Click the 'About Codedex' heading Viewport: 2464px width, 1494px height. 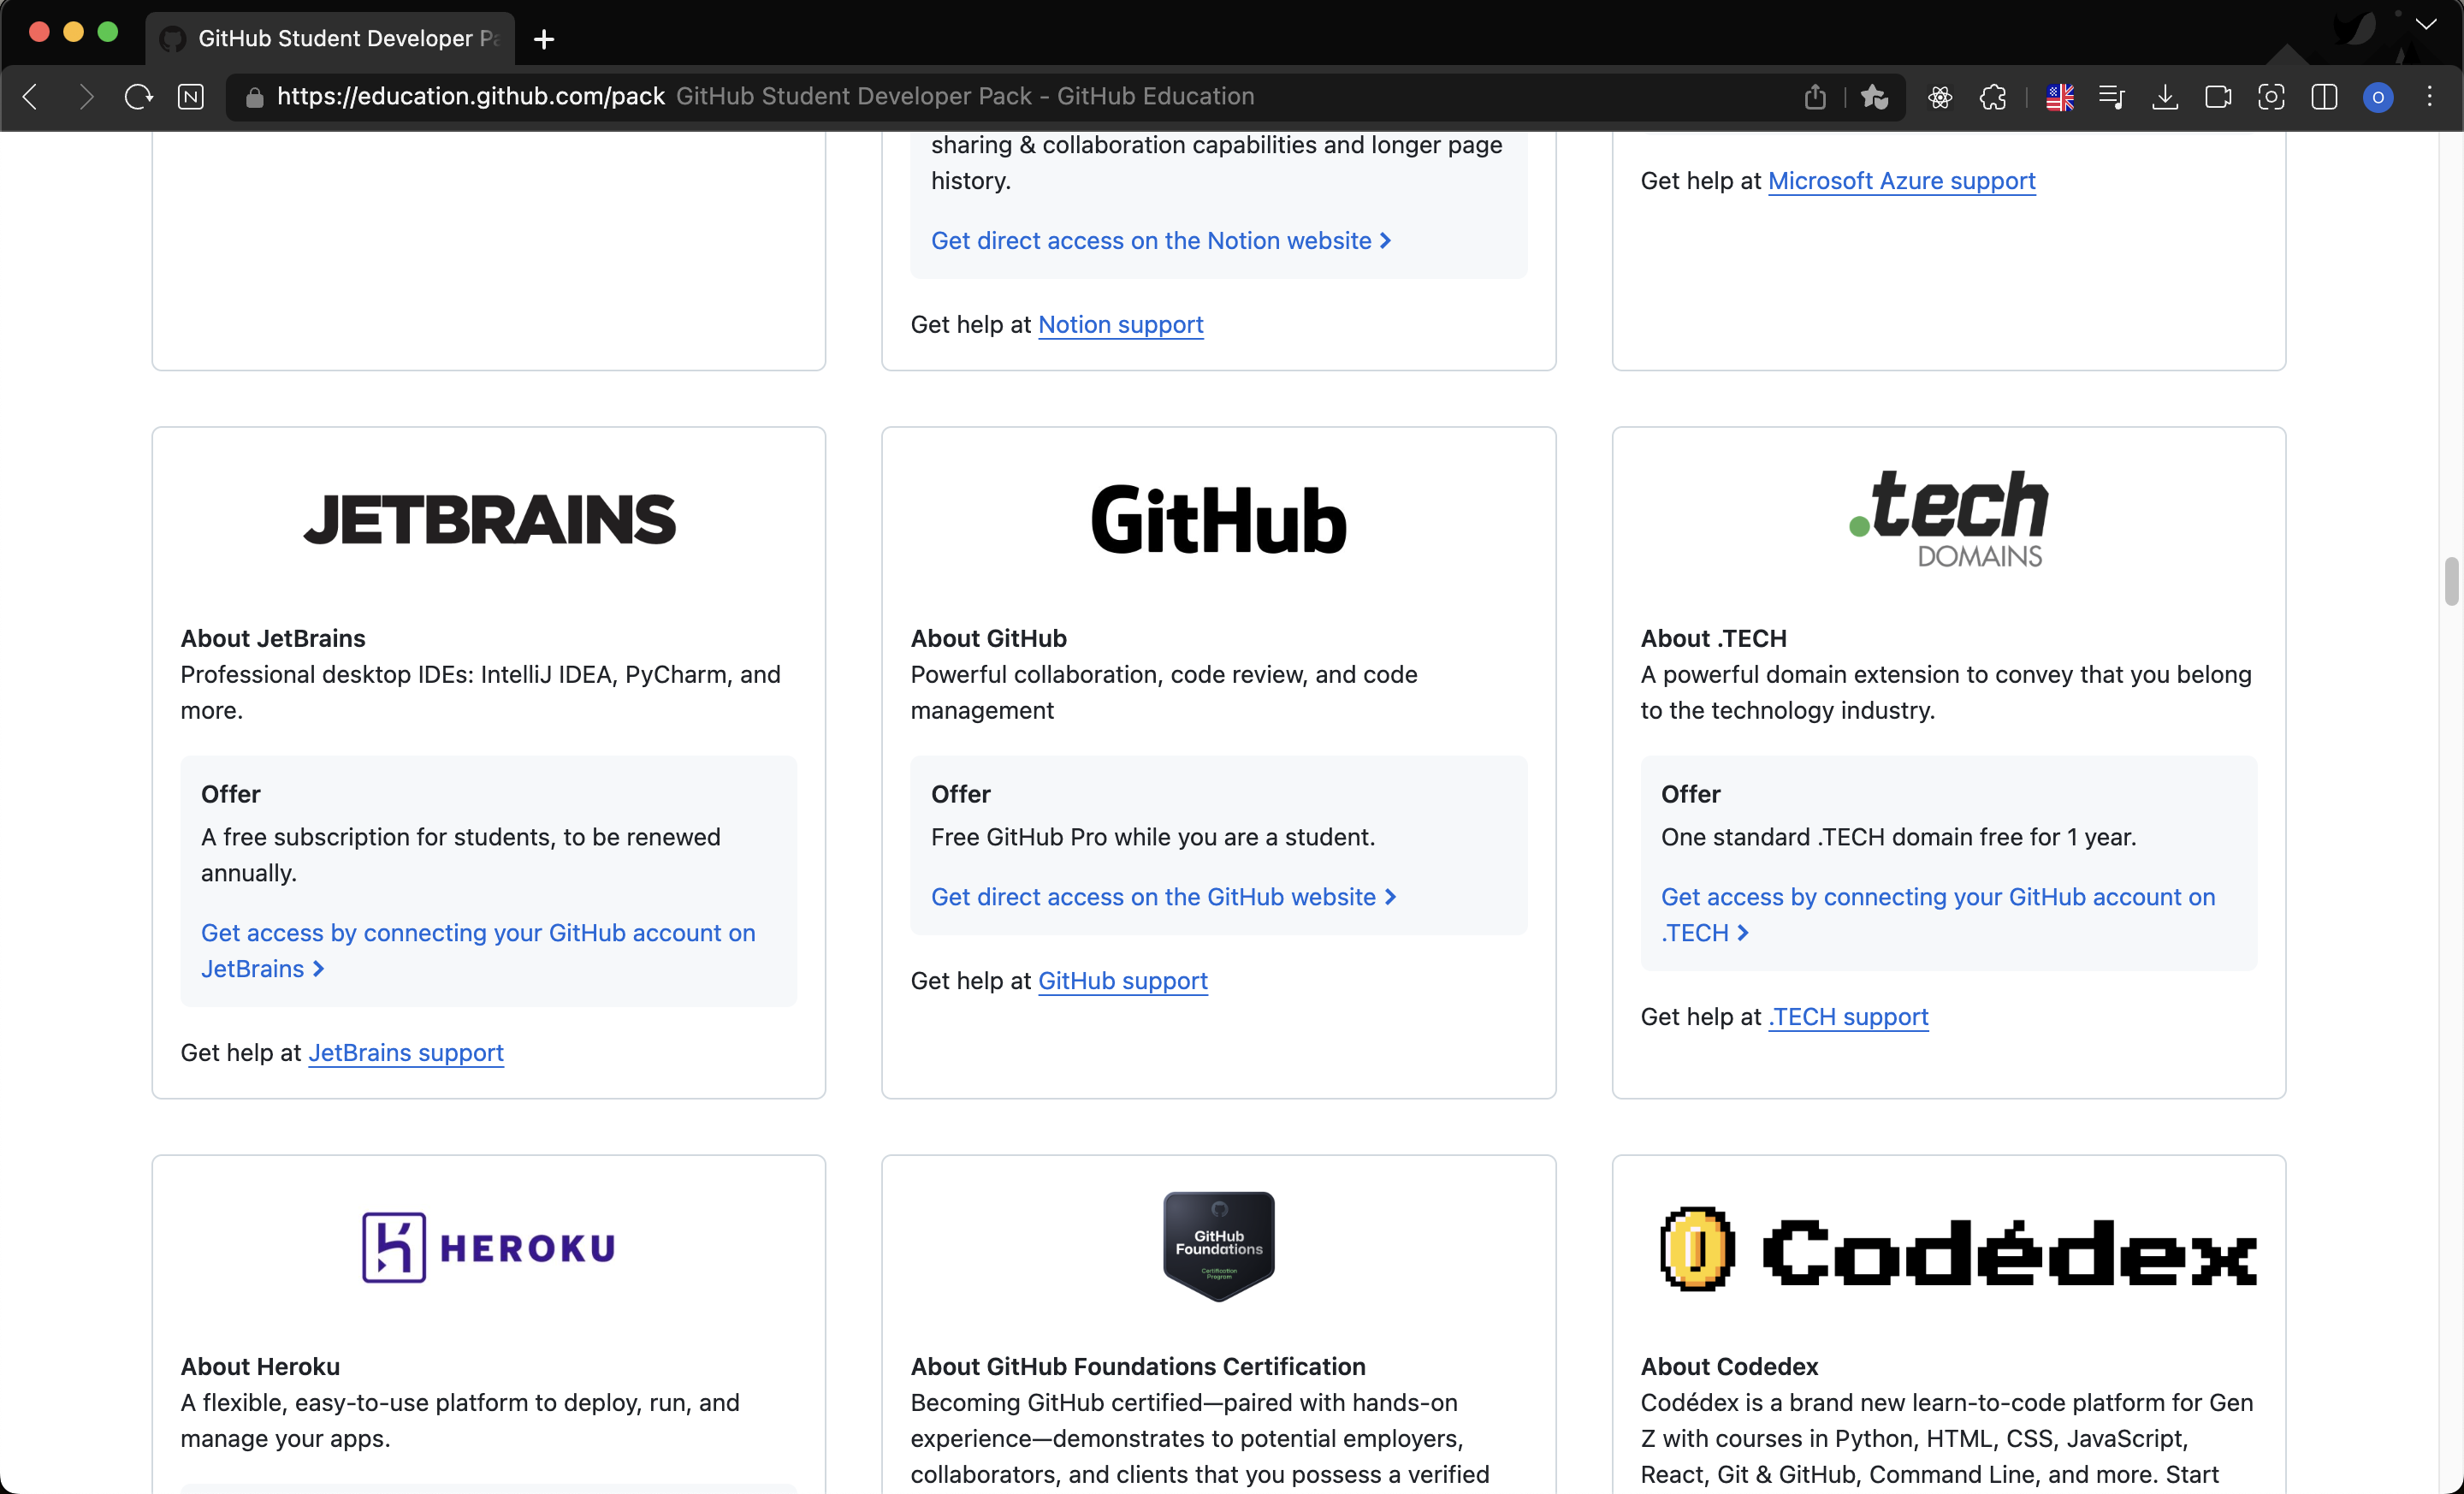click(1729, 1366)
